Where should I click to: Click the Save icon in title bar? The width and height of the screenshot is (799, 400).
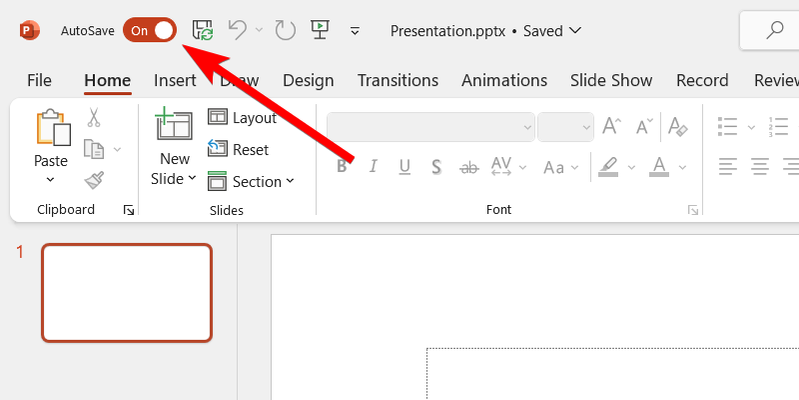202,30
